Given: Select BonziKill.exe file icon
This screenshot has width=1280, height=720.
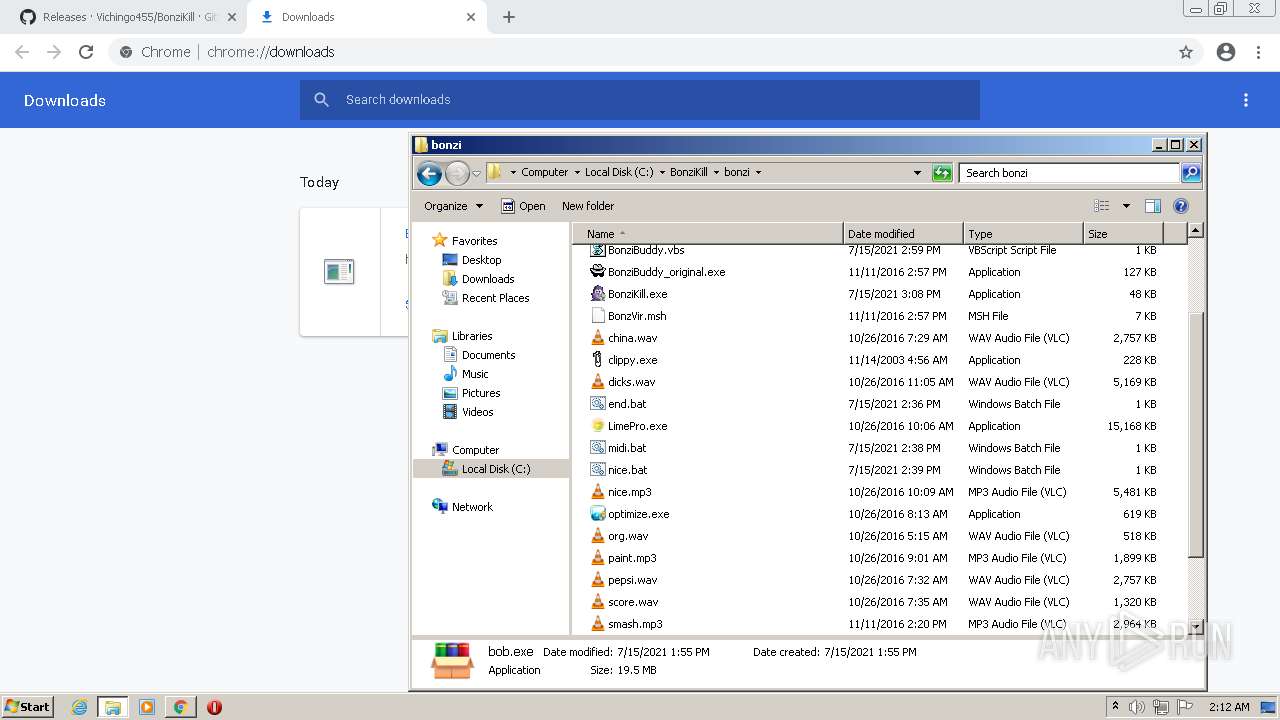Looking at the screenshot, I should 598,294.
